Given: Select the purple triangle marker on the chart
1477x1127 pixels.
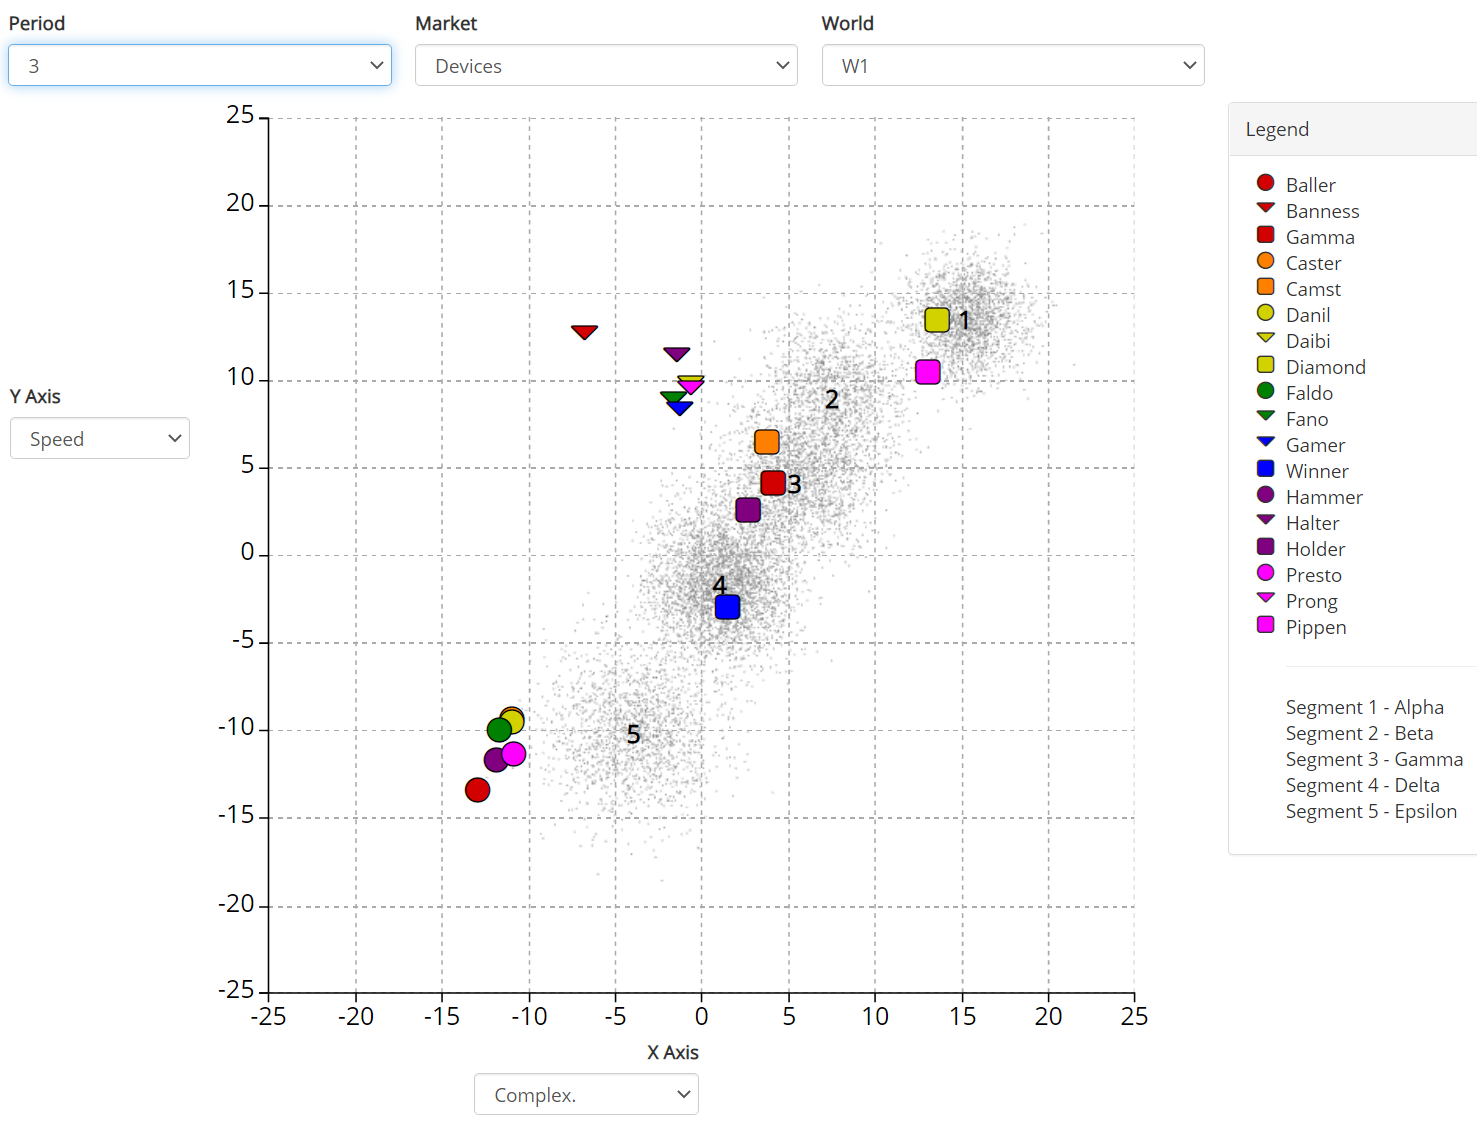Looking at the screenshot, I should [x=677, y=354].
